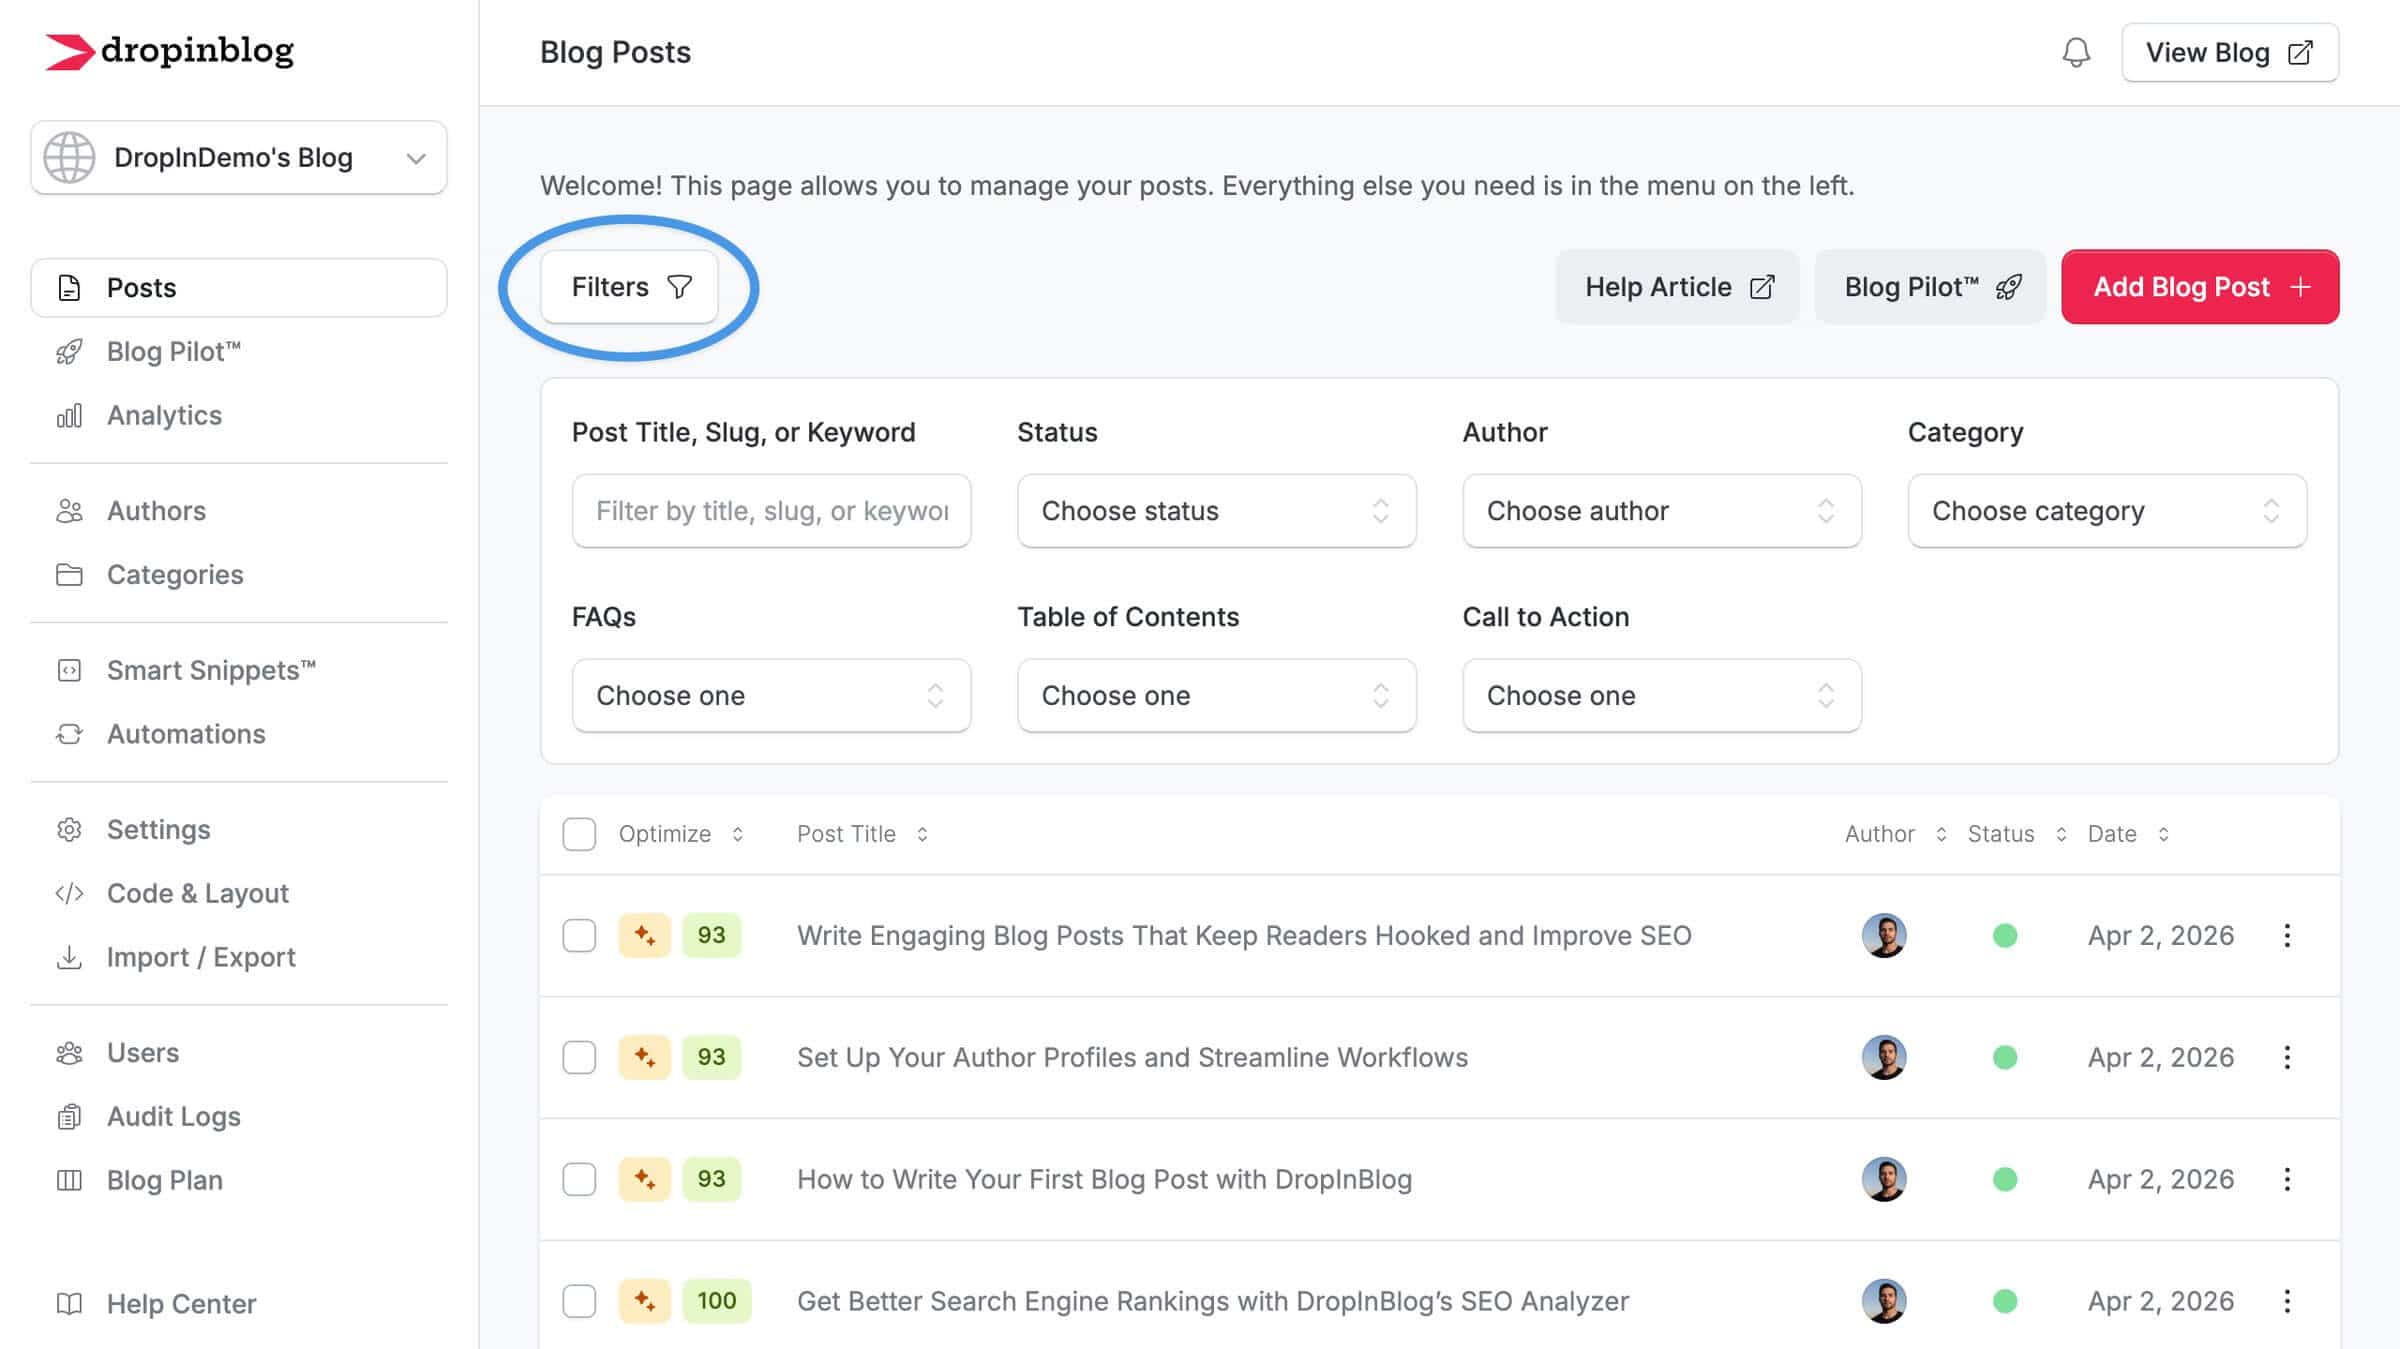This screenshot has height=1349, width=2400.
Task: Open the Choose author dropdown
Action: (1662, 511)
